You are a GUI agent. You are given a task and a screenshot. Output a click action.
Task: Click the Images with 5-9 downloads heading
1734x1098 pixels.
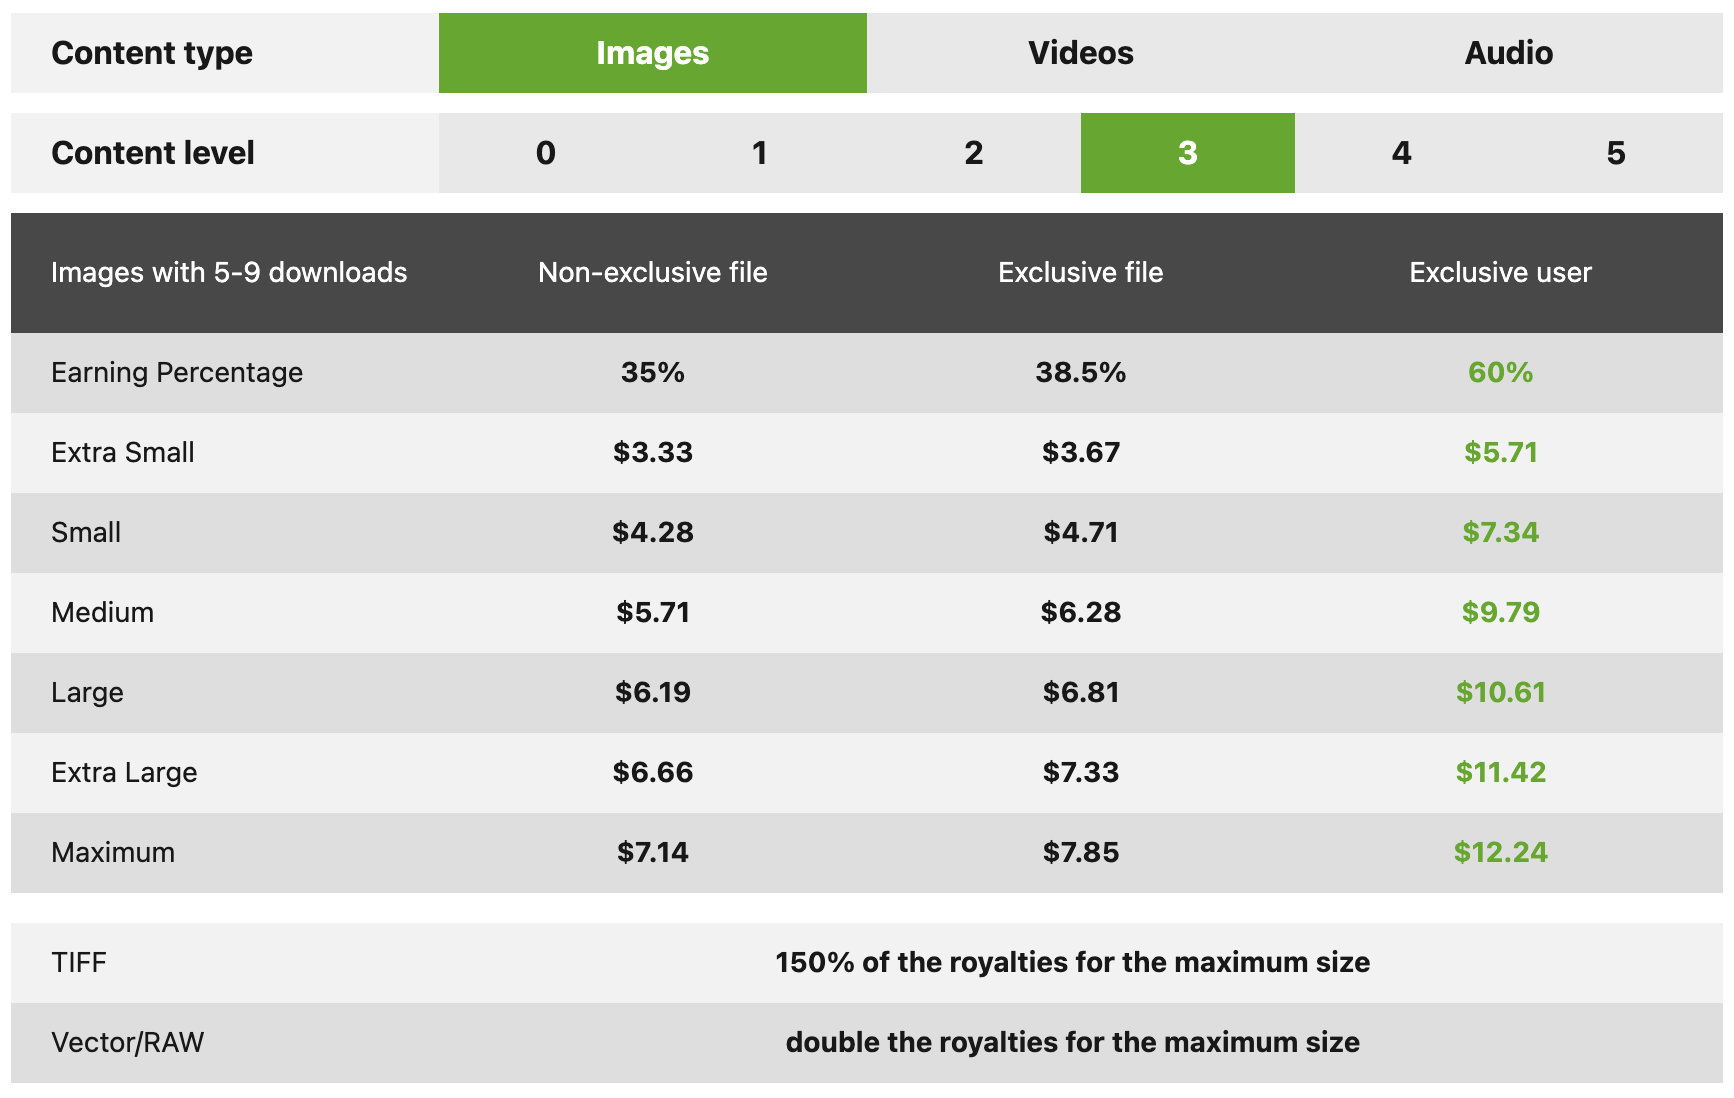pos(230,272)
